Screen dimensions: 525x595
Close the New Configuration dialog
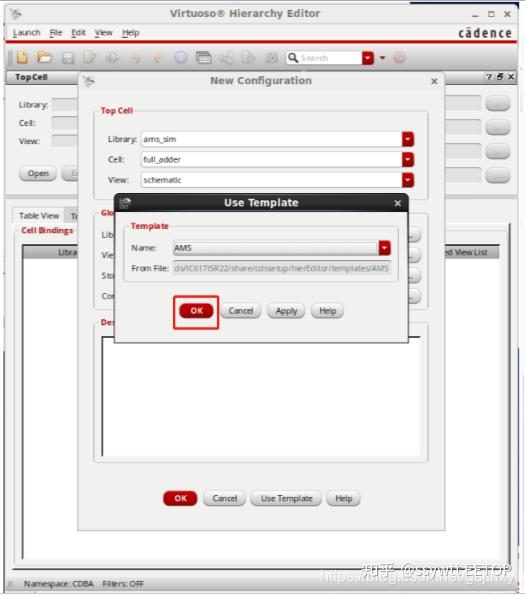click(434, 81)
